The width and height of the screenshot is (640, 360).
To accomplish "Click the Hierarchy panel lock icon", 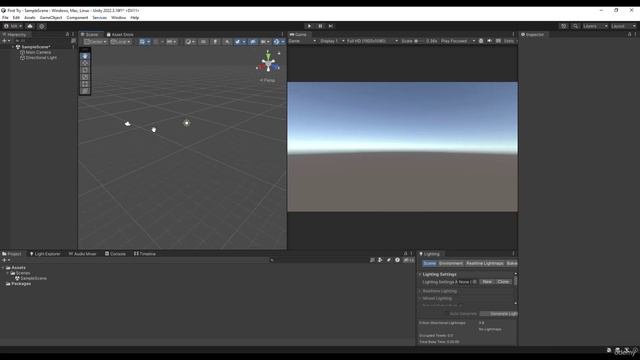I will coord(67,35).
